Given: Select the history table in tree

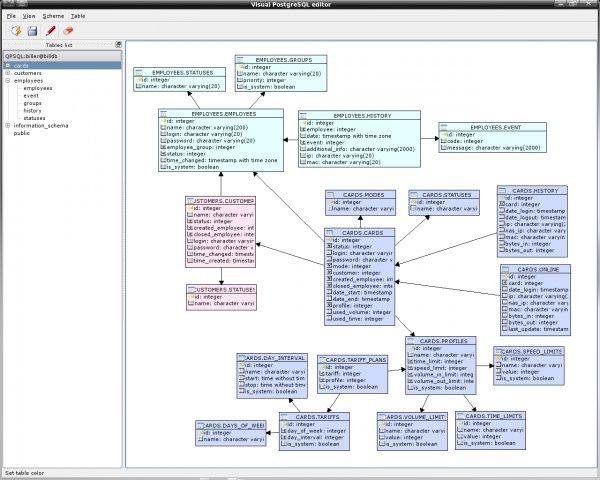Looking at the screenshot, I should coord(32,110).
